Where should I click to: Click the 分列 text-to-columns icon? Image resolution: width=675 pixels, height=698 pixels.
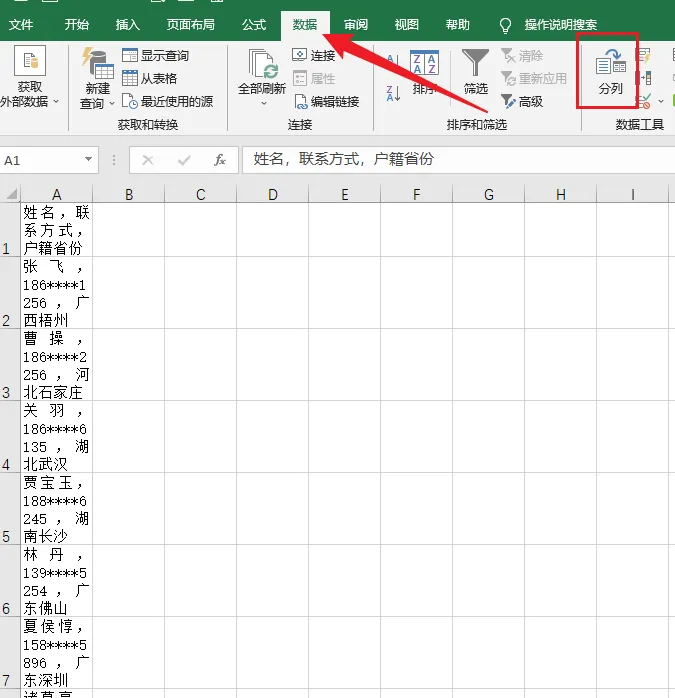coord(610,61)
